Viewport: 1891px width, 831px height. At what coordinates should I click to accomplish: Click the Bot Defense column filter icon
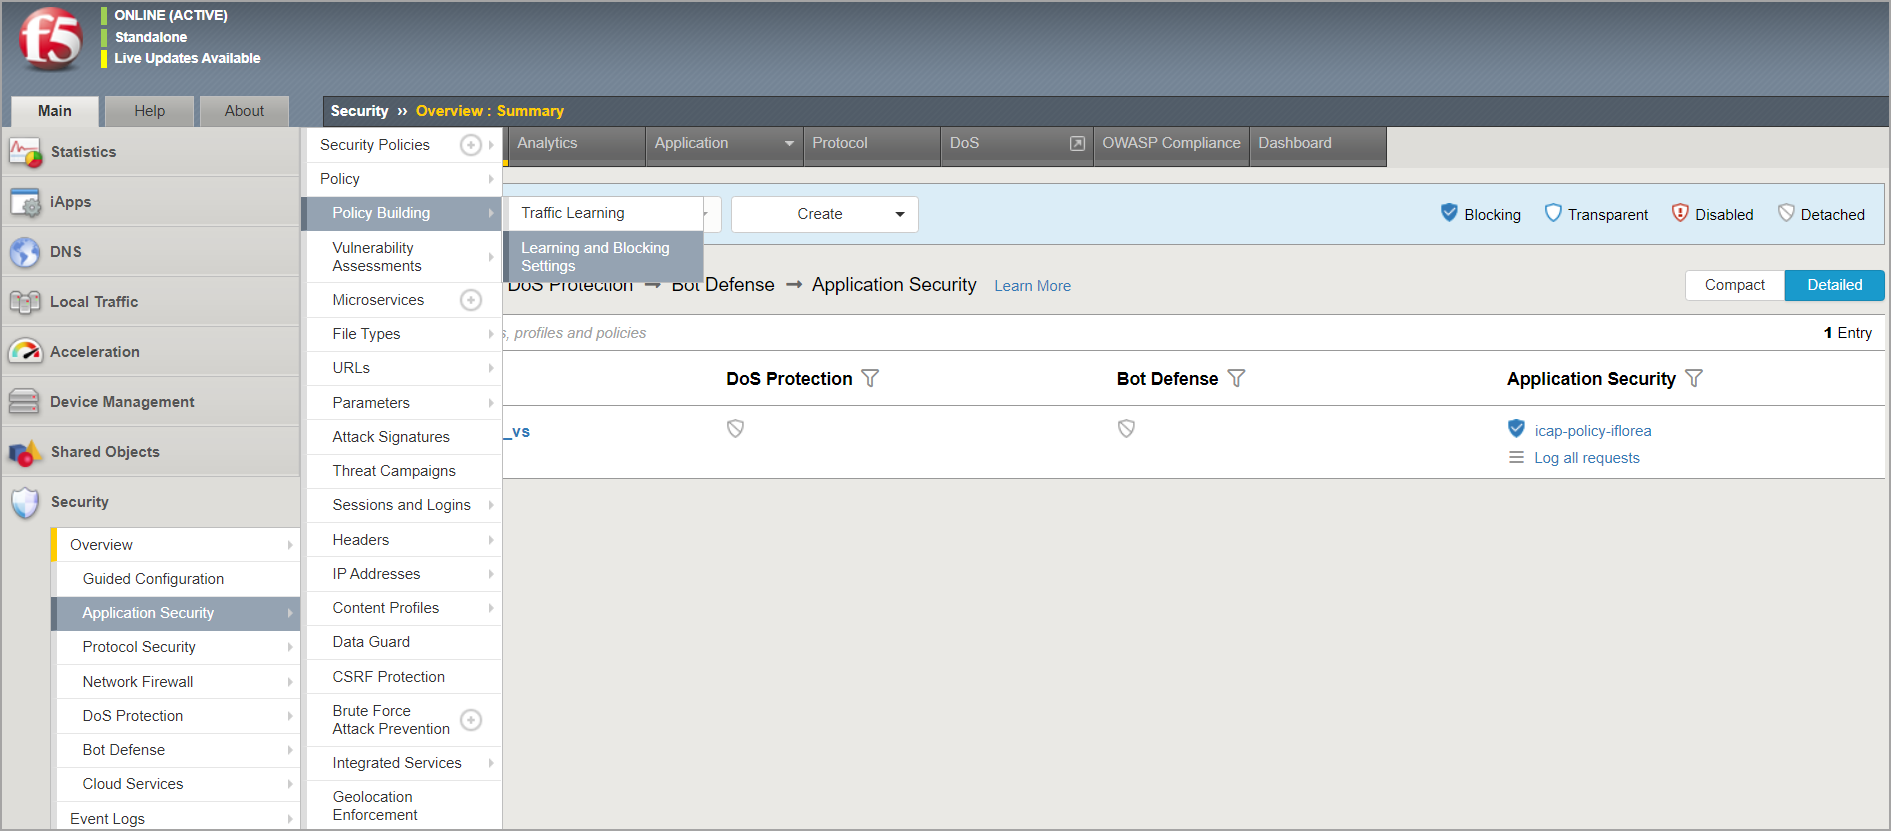(1236, 379)
